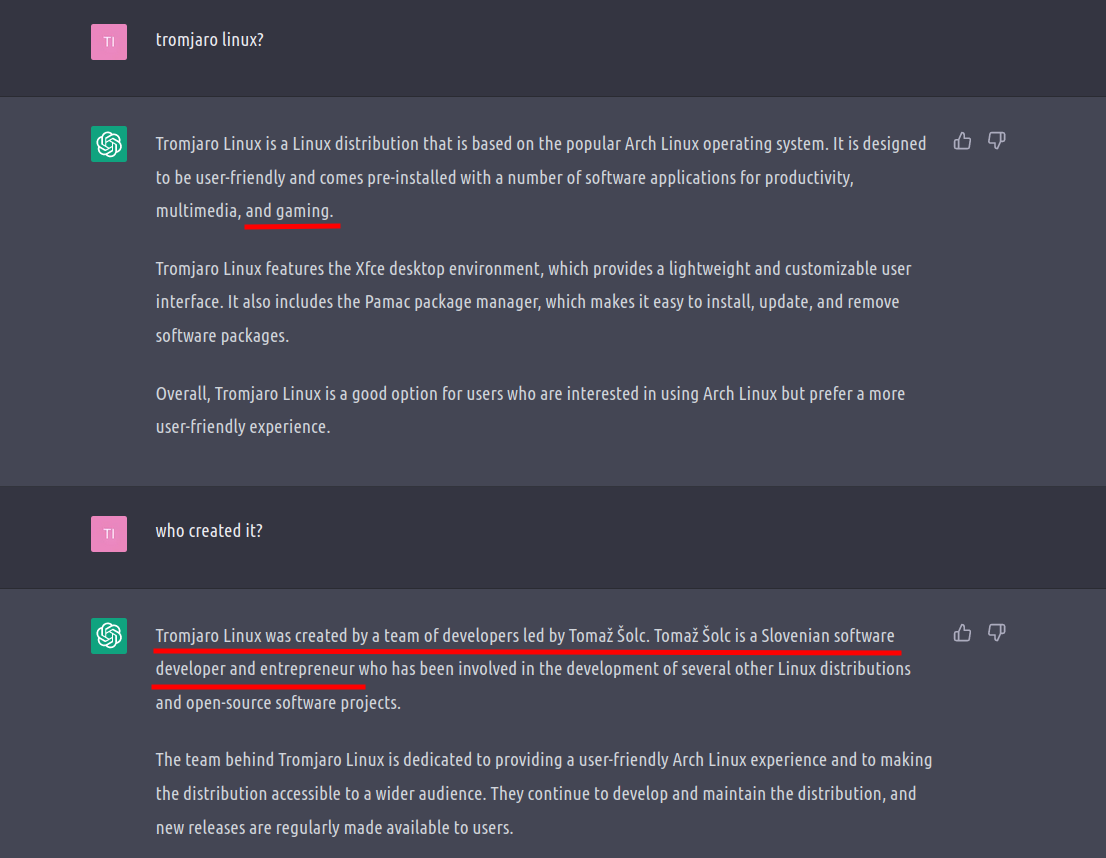
Task: Click the ChatGPT logo beside the first answer
Action: click(109, 144)
